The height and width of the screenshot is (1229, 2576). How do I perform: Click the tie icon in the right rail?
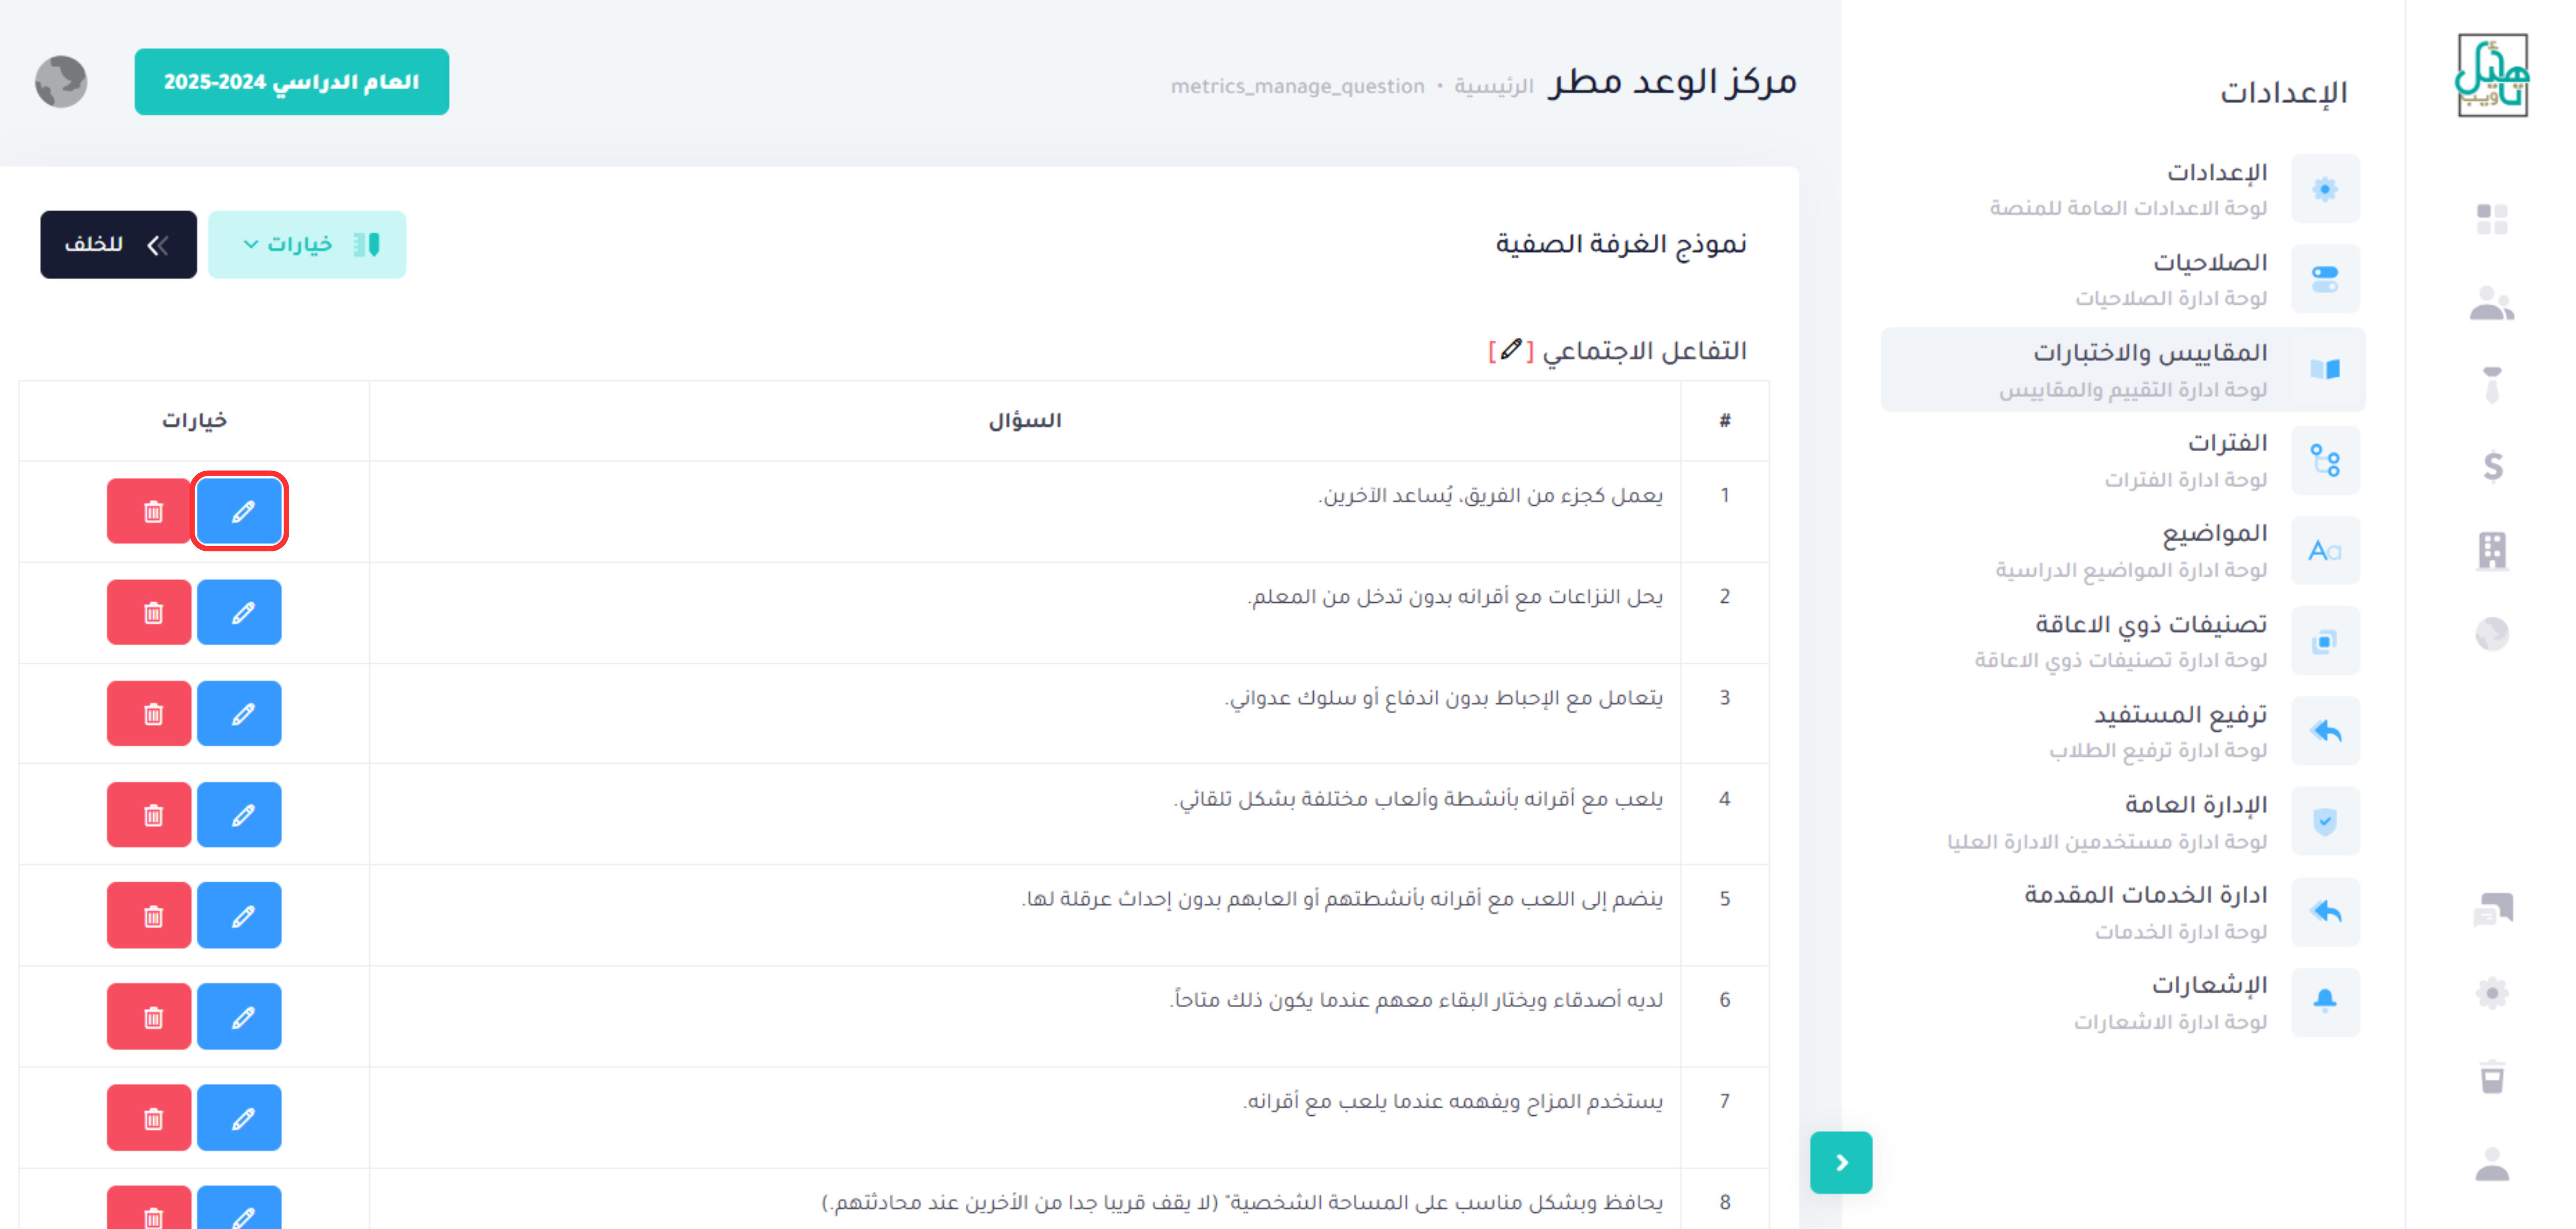[x=2492, y=384]
